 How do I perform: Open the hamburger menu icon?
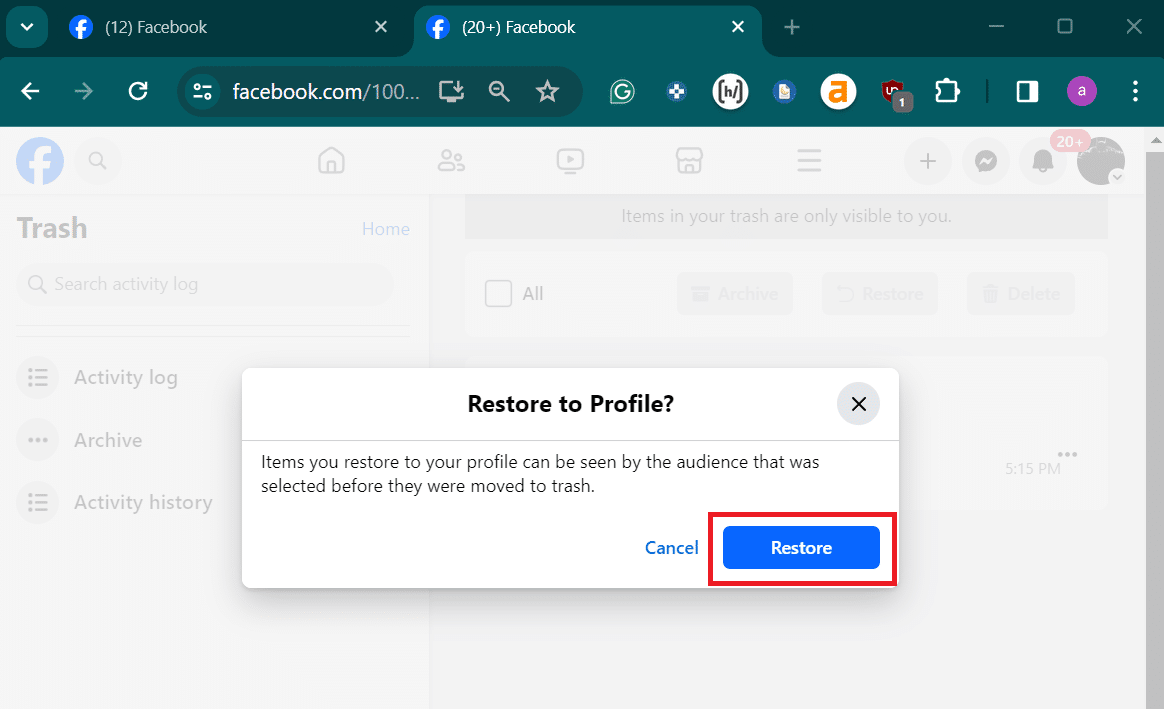point(809,160)
